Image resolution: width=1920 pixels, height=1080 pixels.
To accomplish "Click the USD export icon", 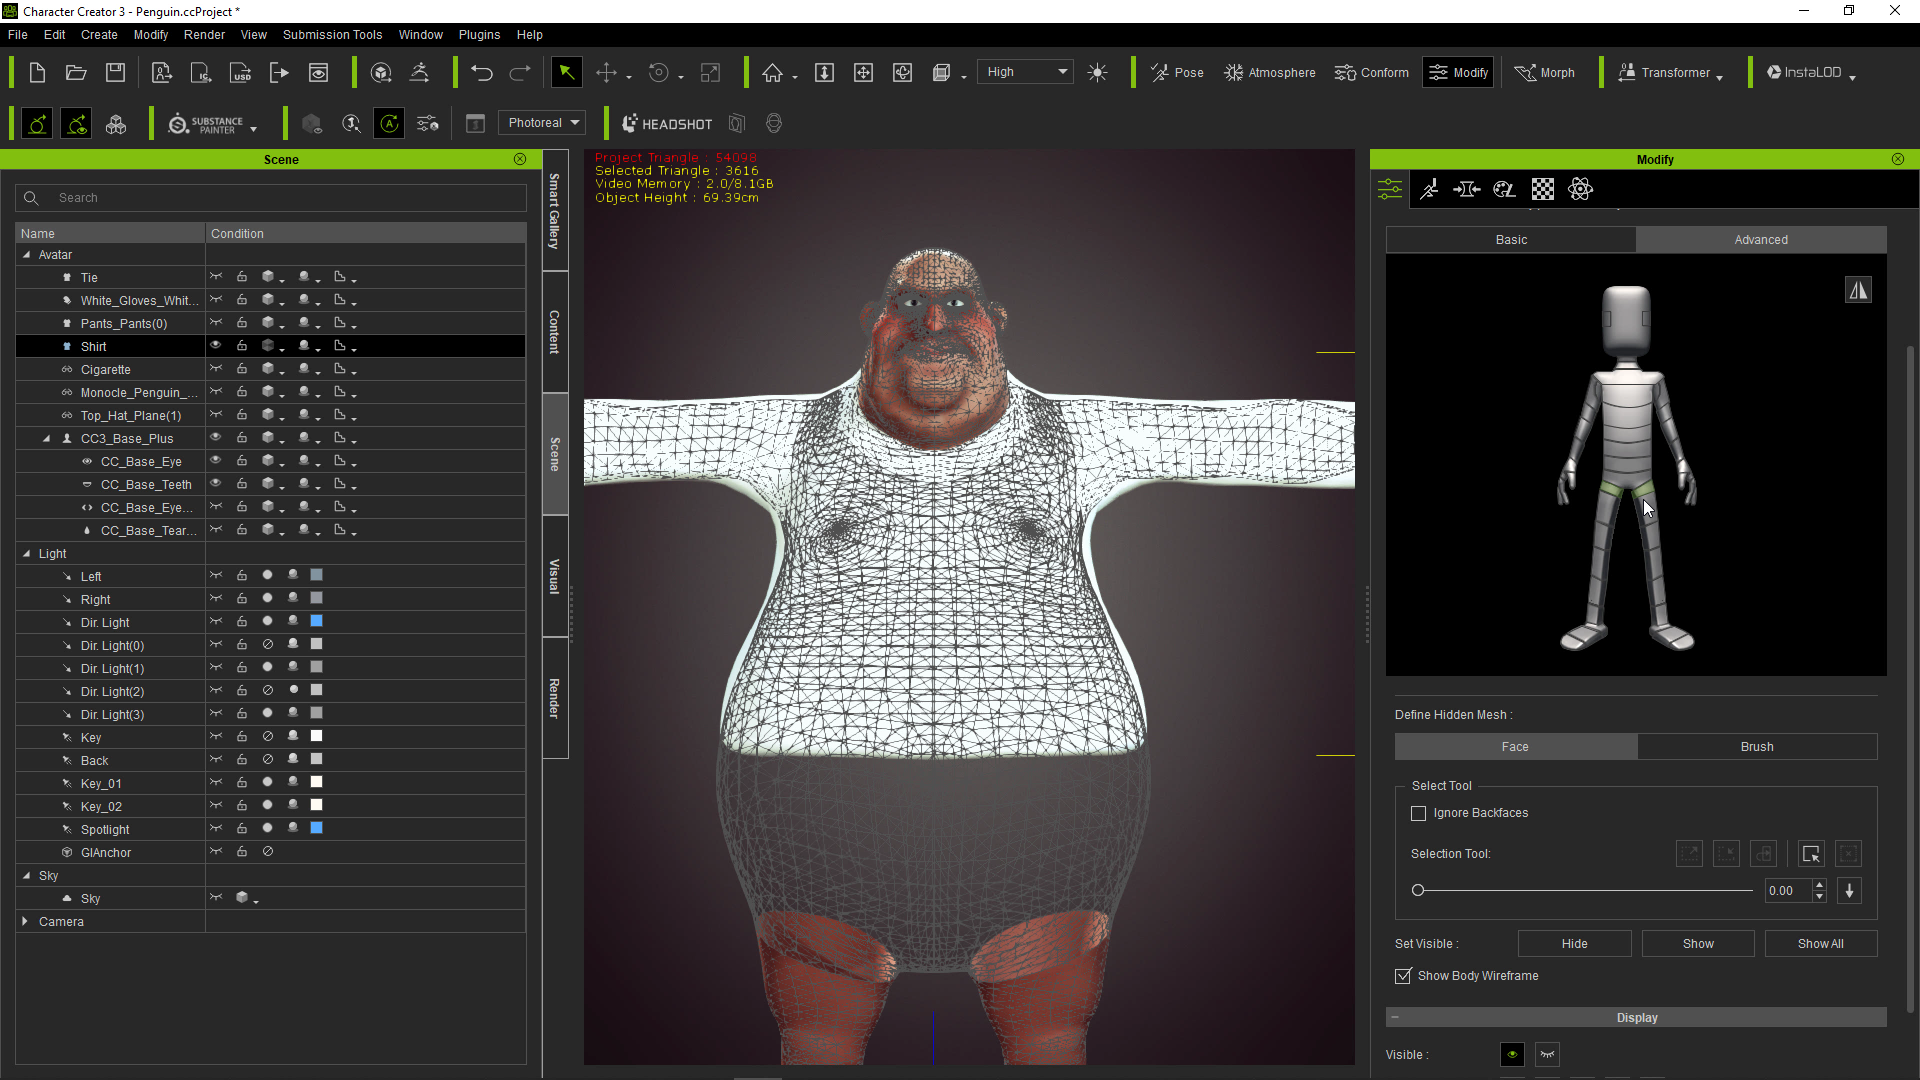I will [240, 73].
